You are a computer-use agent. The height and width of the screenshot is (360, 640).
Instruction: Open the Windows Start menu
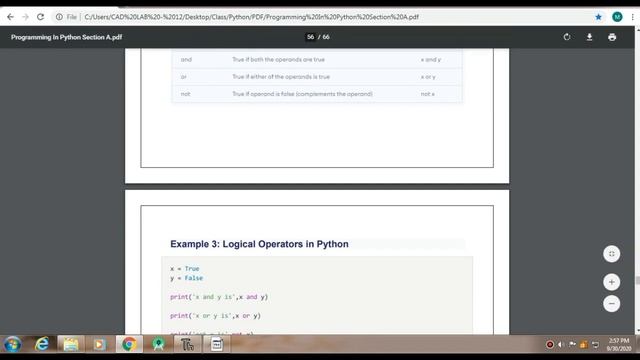click(12, 344)
